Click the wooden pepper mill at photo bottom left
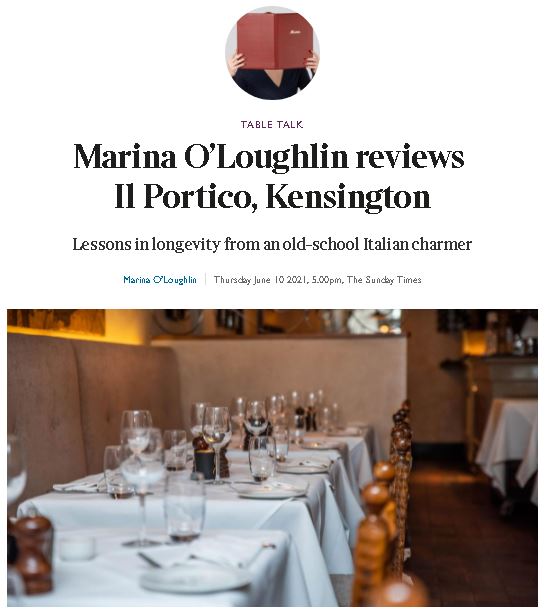 click(x=33, y=552)
